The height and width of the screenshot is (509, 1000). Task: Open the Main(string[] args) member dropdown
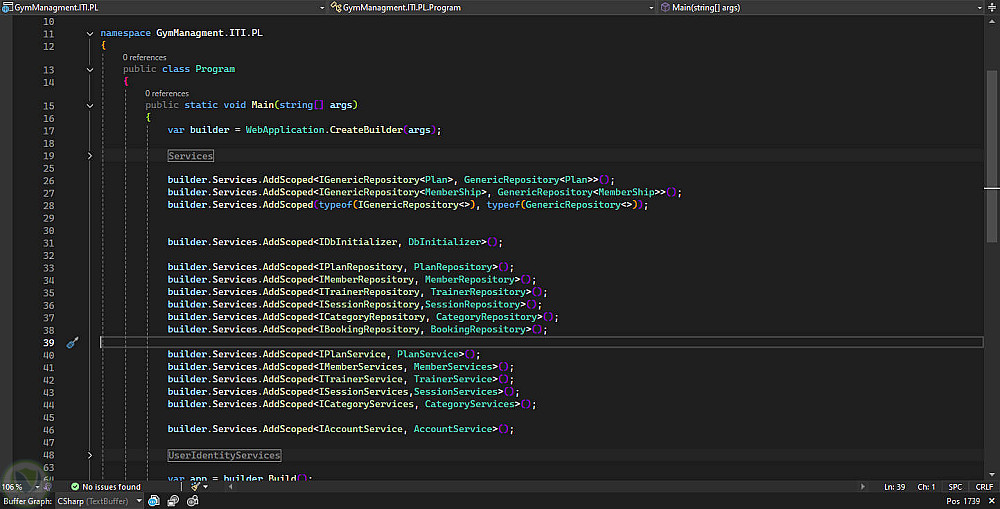coord(980,8)
